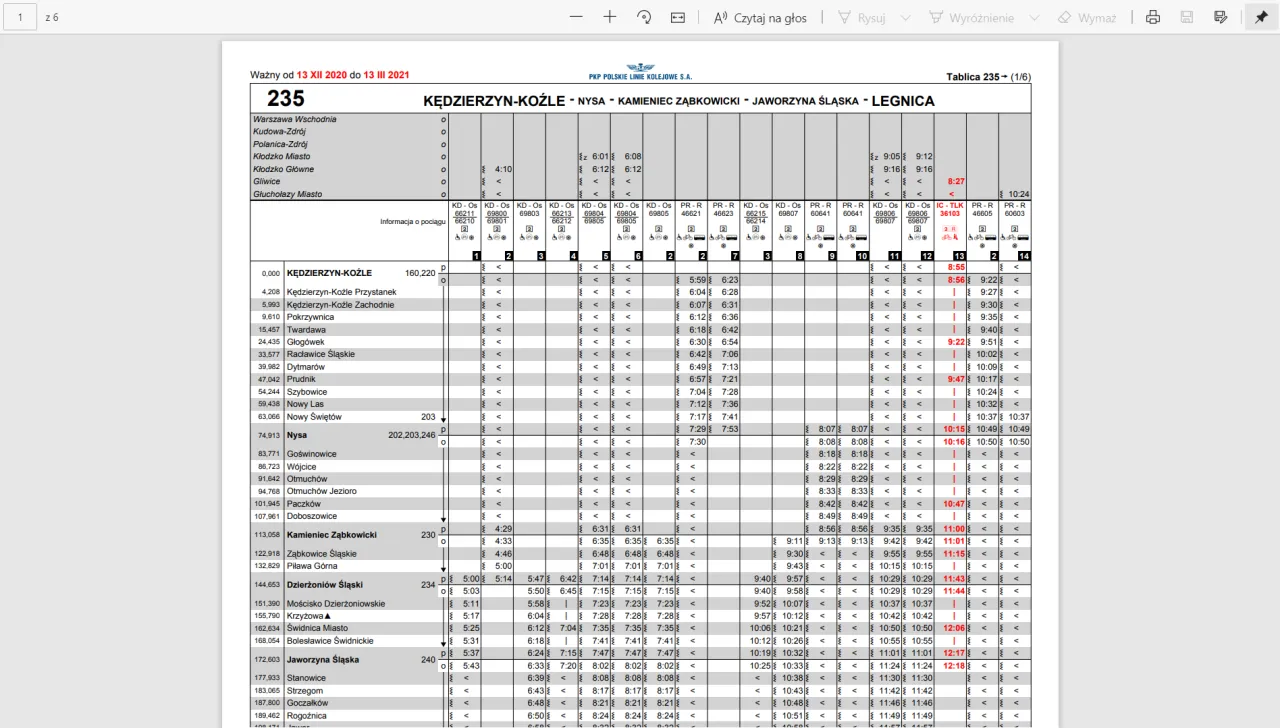This screenshot has height=728, width=1280.
Task: Open the Wyróżnienie color options dropdown arrow
Action: [x=1034, y=17]
